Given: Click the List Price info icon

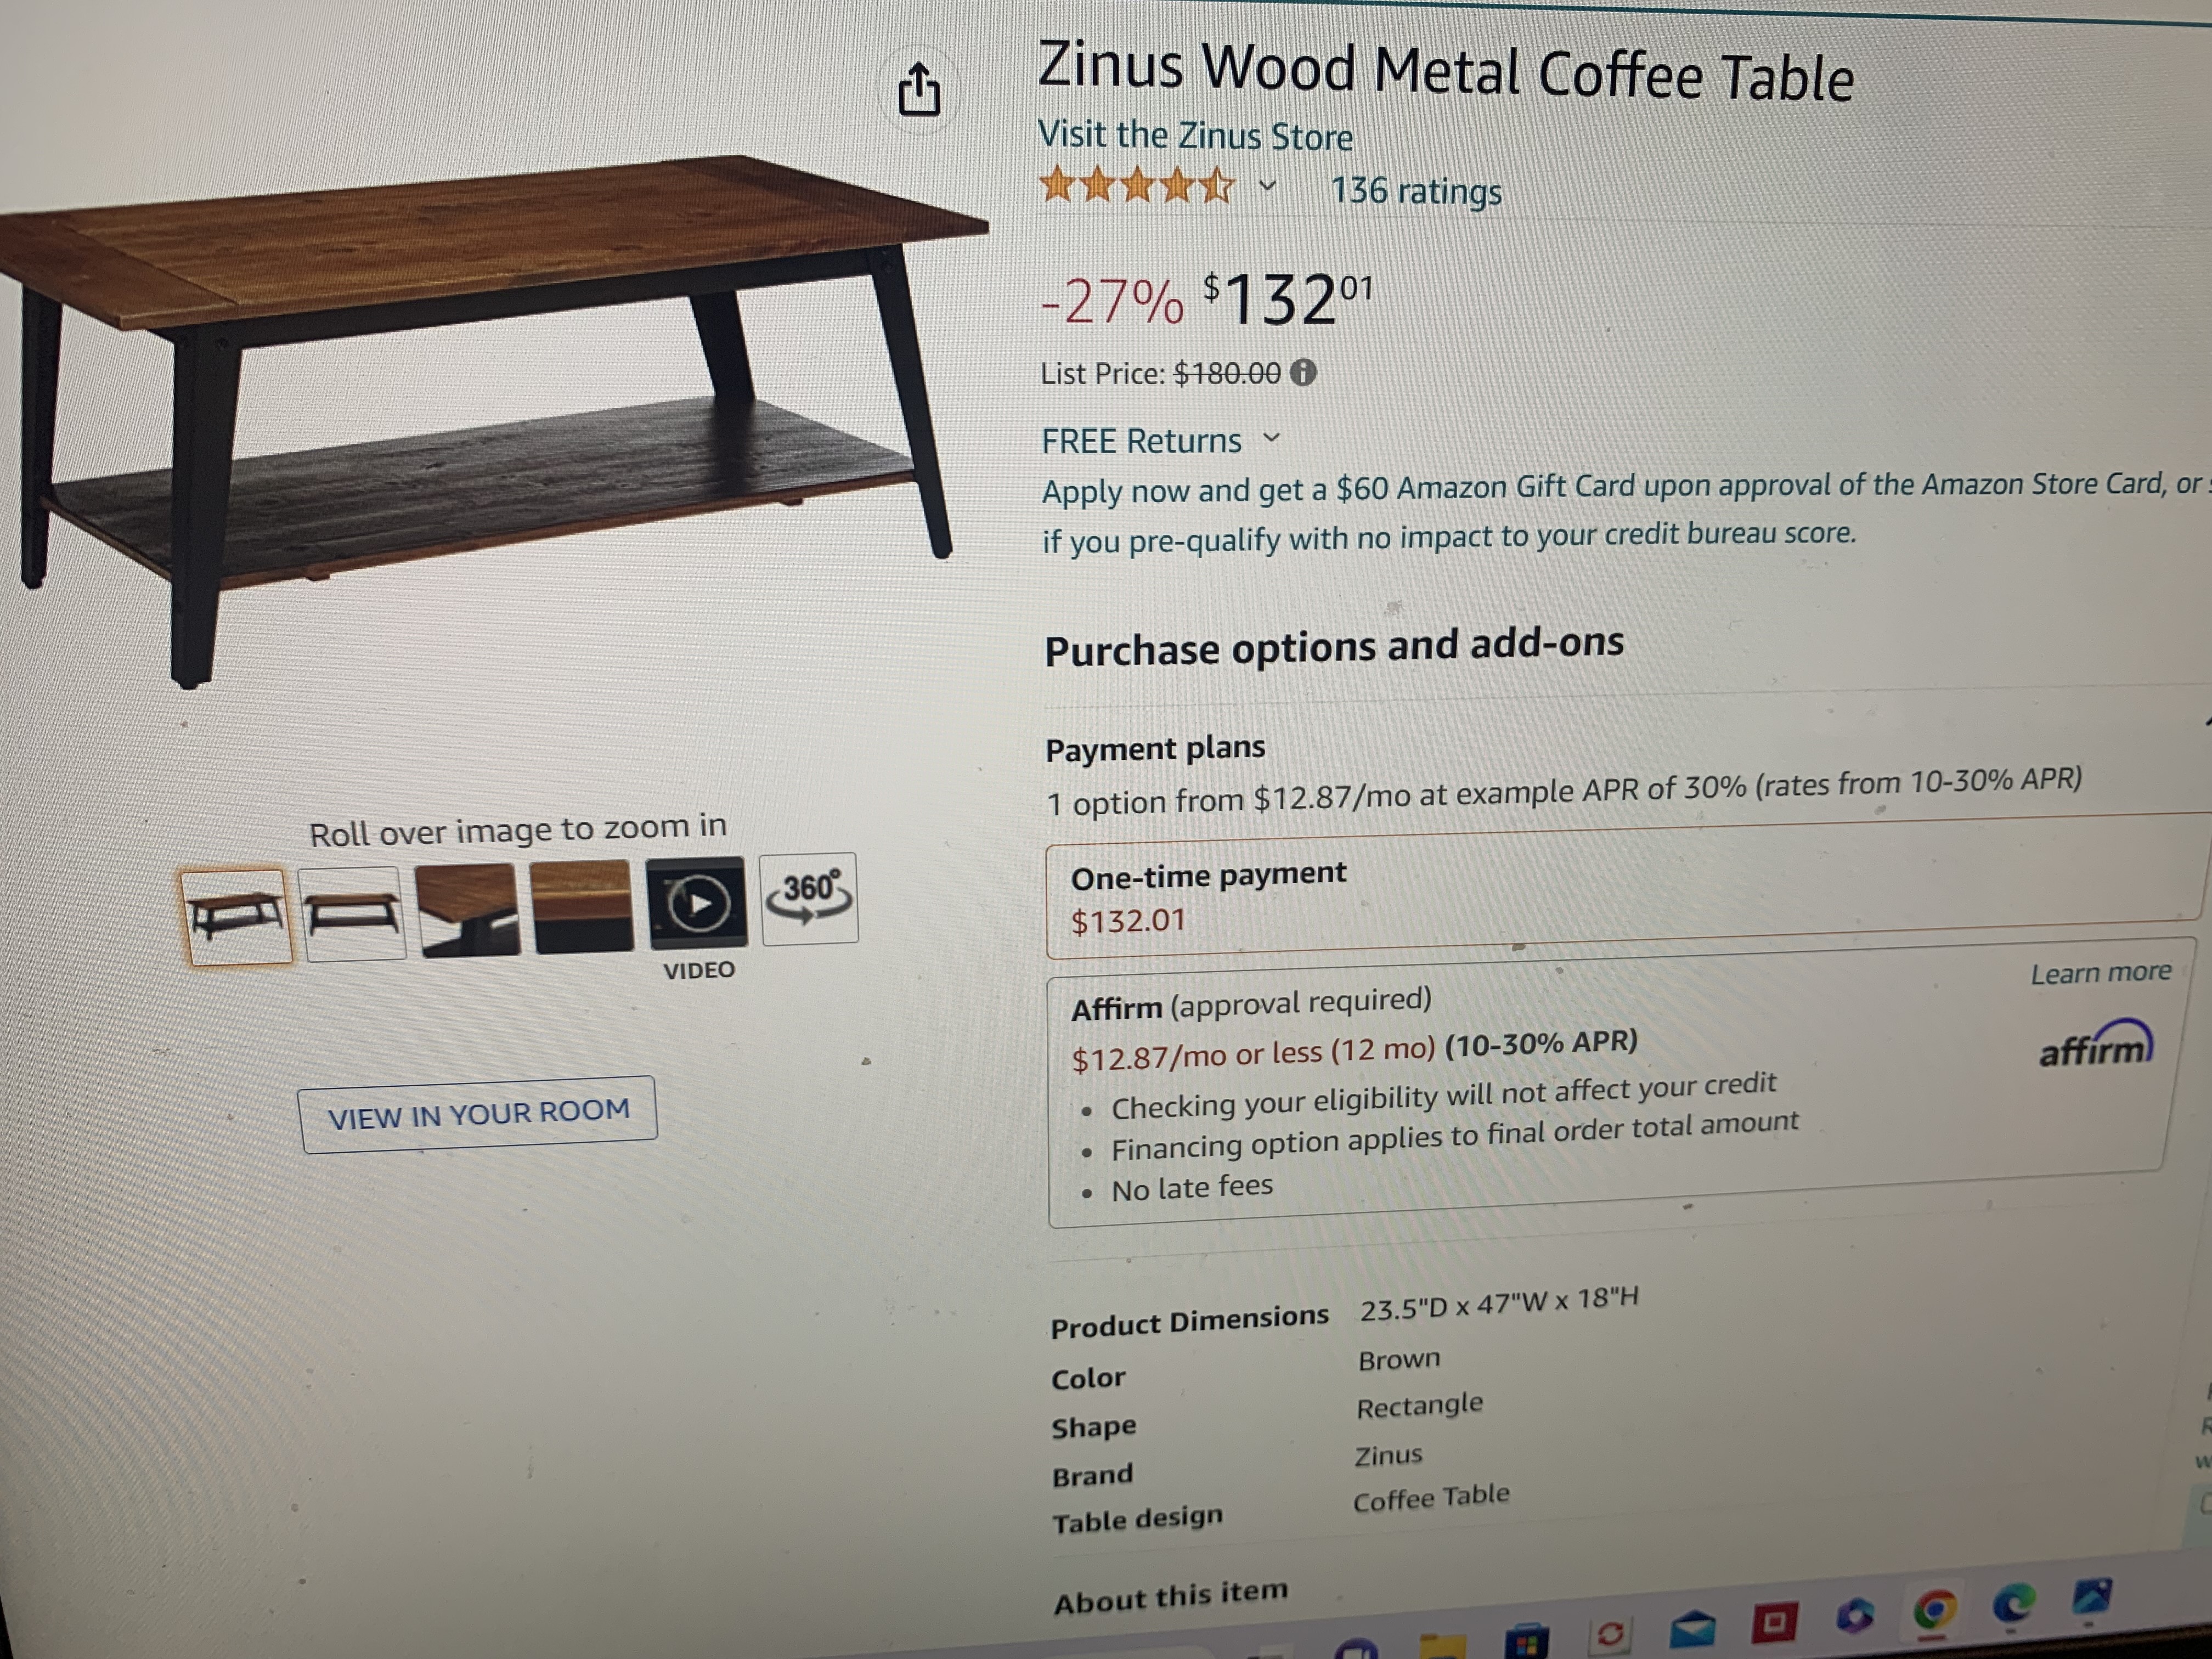Looking at the screenshot, I should click(1303, 372).
